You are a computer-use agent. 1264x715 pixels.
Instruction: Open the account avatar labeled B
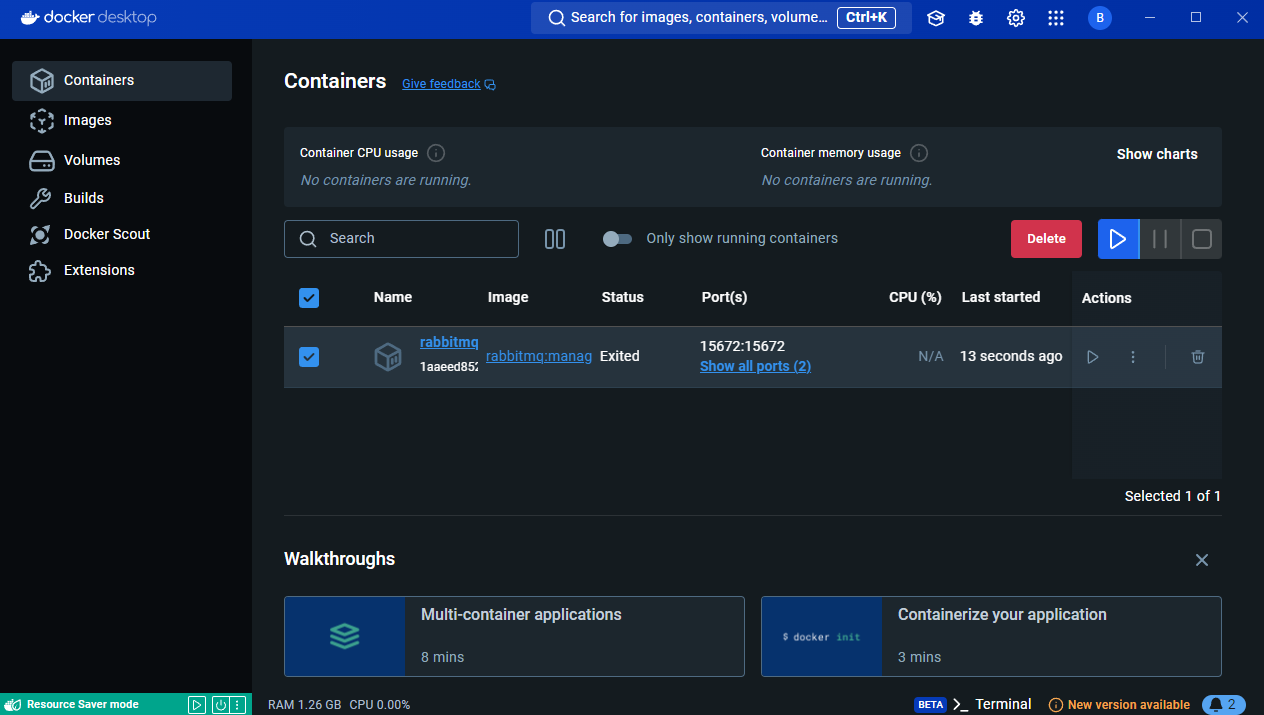coord(1100,18)
